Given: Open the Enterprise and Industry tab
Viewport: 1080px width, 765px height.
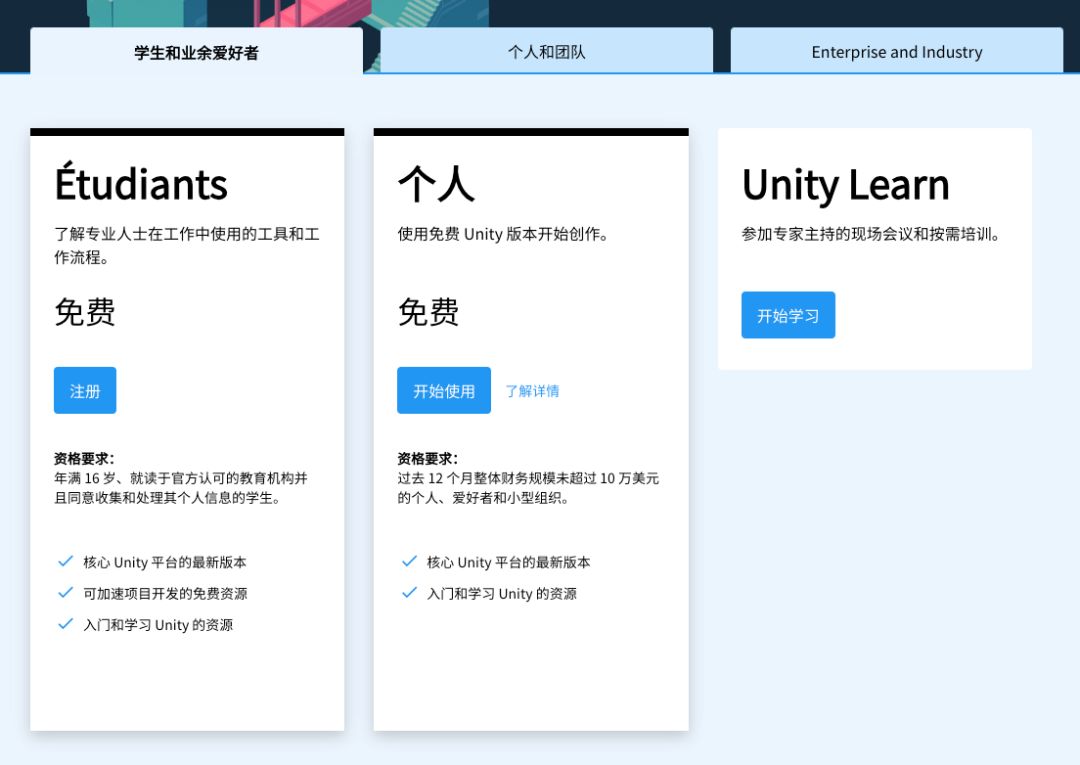Looking at the screenshot, I should coord(897,50).
